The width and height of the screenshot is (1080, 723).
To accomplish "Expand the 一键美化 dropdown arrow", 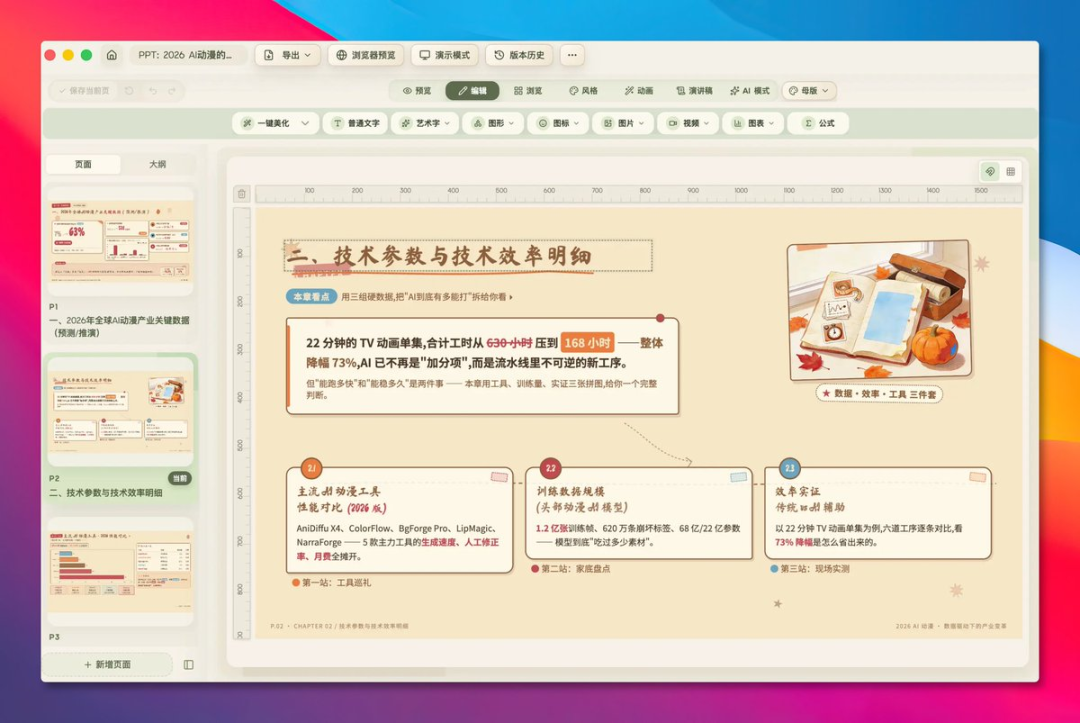I will click(x=305, y=123).
